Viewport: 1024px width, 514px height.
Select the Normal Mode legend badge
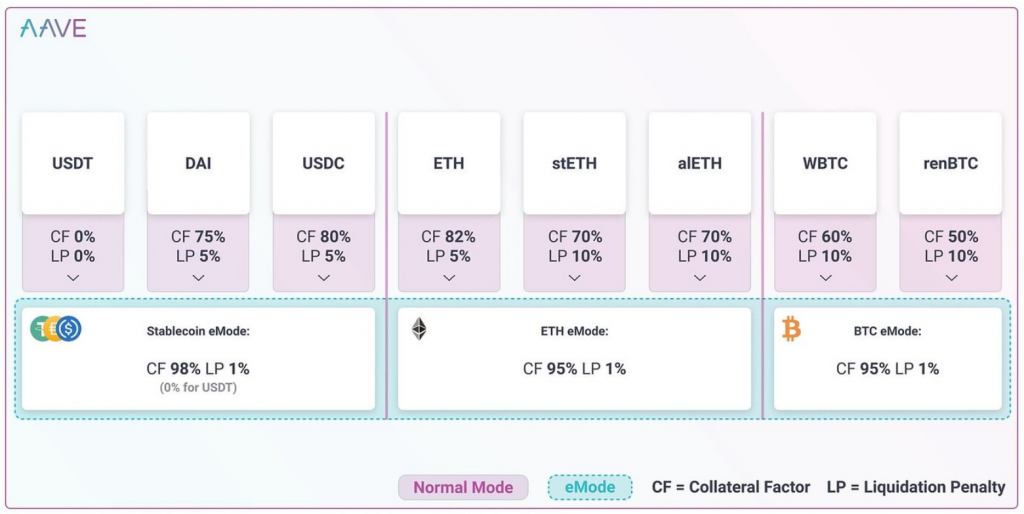(463, 487)
